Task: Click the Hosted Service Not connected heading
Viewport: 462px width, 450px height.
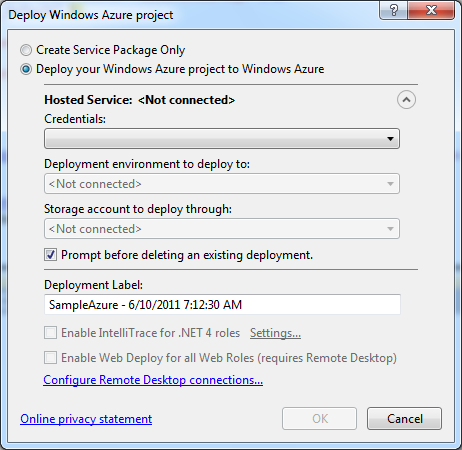Action: click(x=140, y=100)
